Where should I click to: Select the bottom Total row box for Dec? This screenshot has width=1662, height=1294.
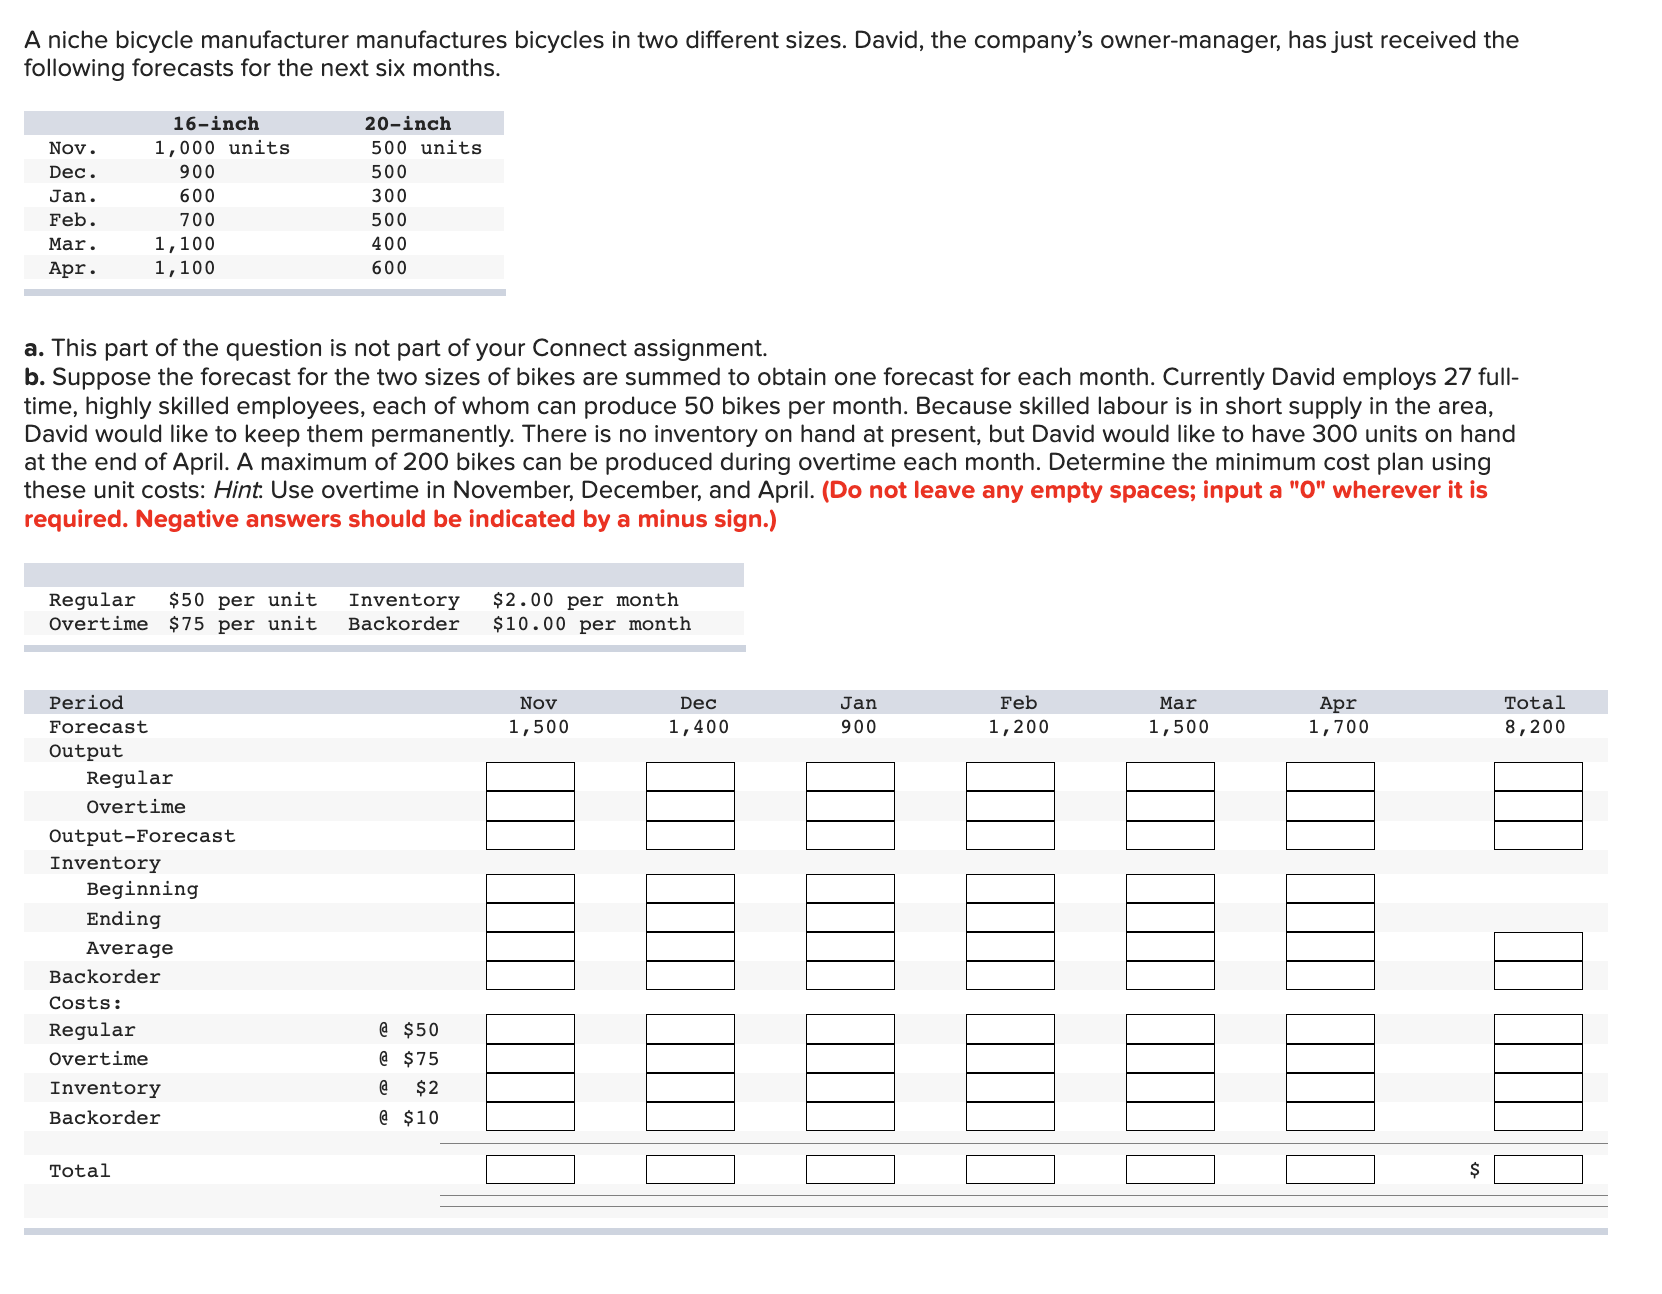(690, 1169)
